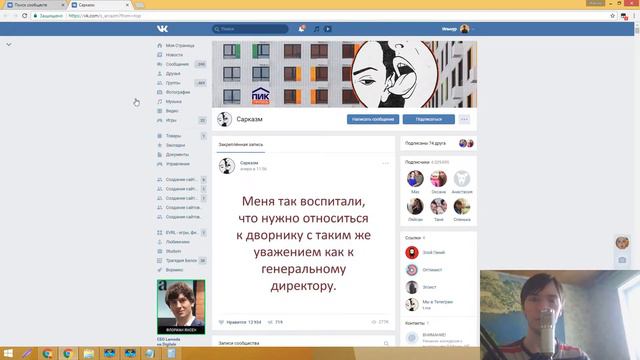640x360 pixels.
Task: Reload the page with browser refresh button
Action: click(x=24, y=16)
